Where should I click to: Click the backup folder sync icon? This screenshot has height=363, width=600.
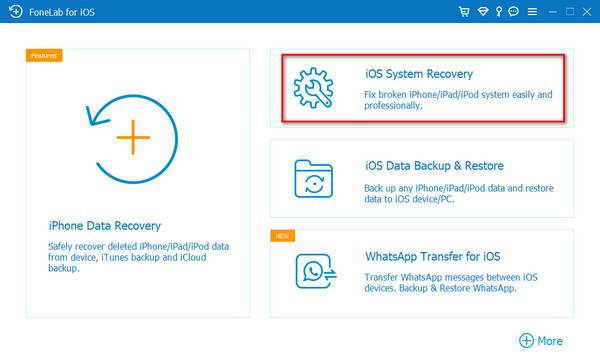click(x=314, y=179)
